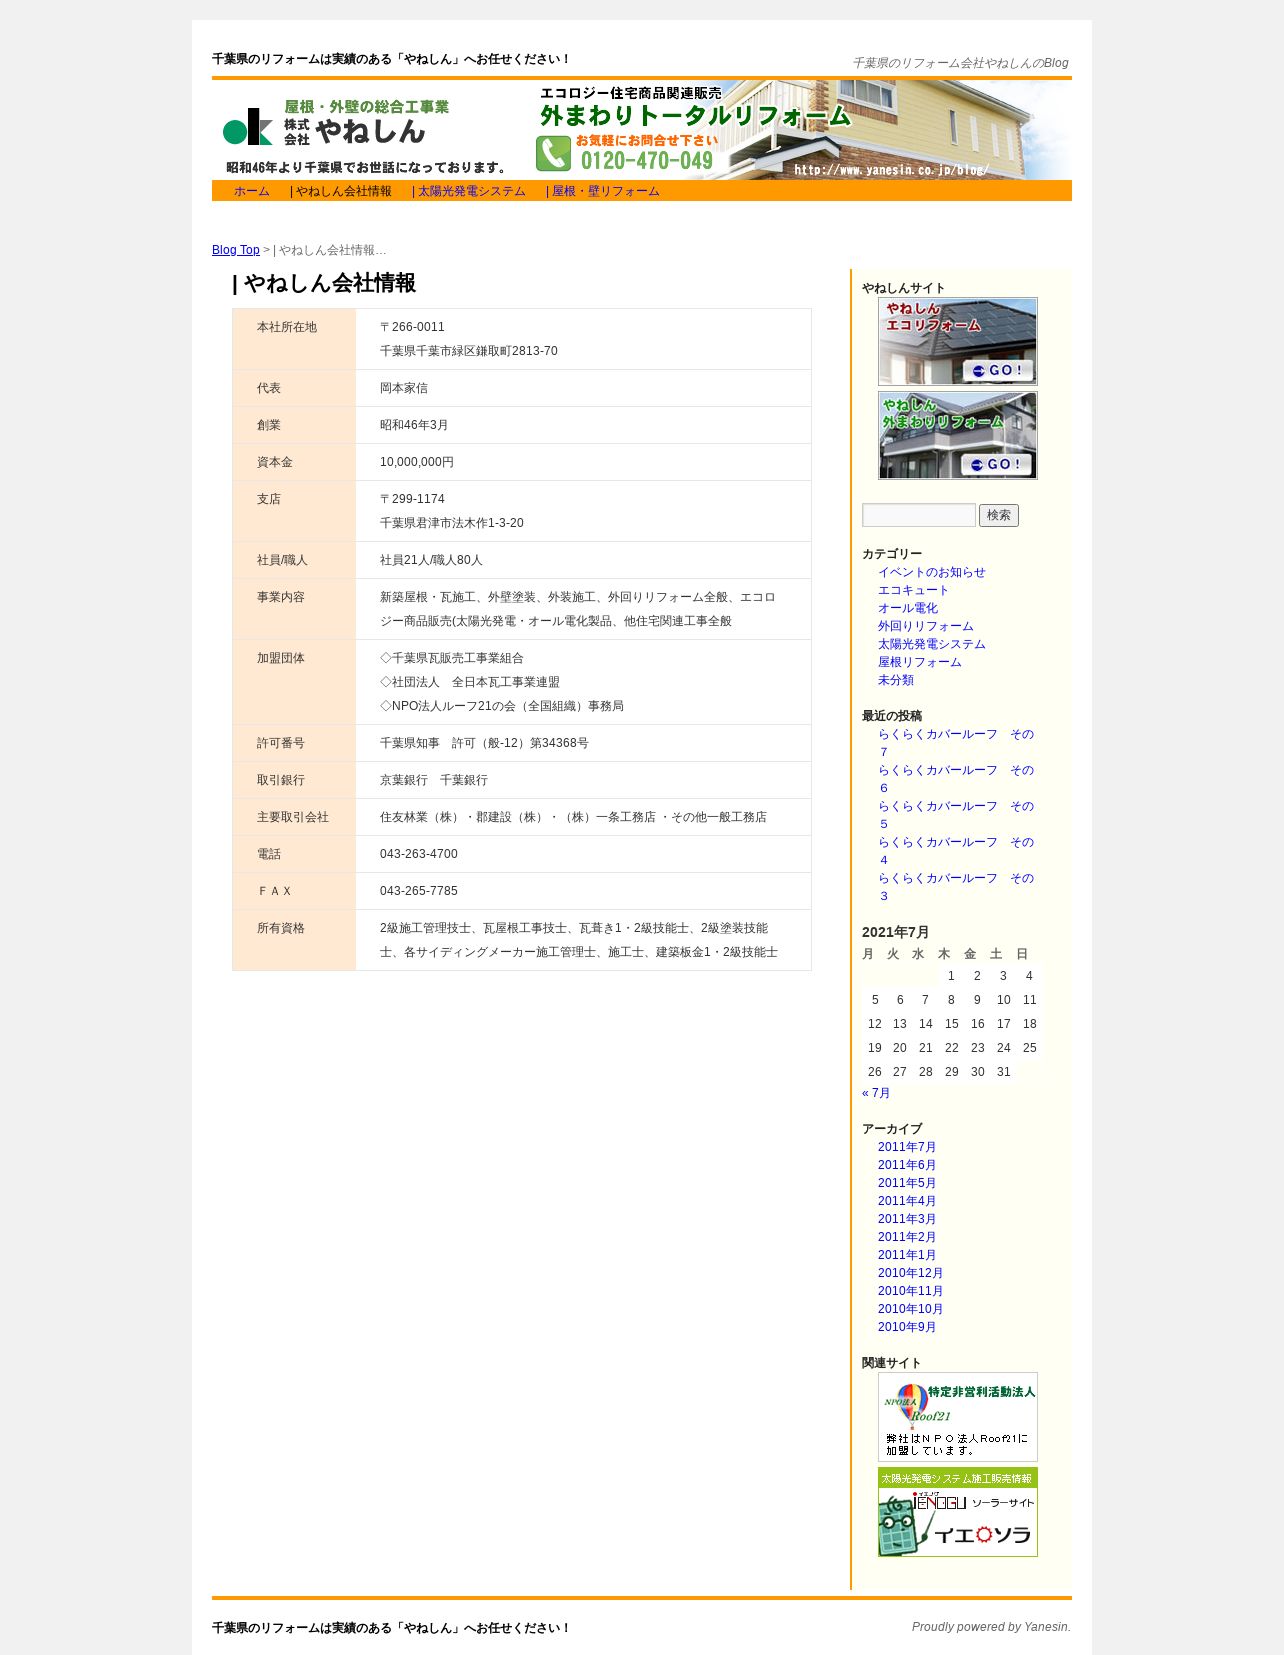Image resolution: width=1284 pixels, height=1655 pixels.
Task: Open post らくらくカバールーフ その3
Action: tap(956, 887)
